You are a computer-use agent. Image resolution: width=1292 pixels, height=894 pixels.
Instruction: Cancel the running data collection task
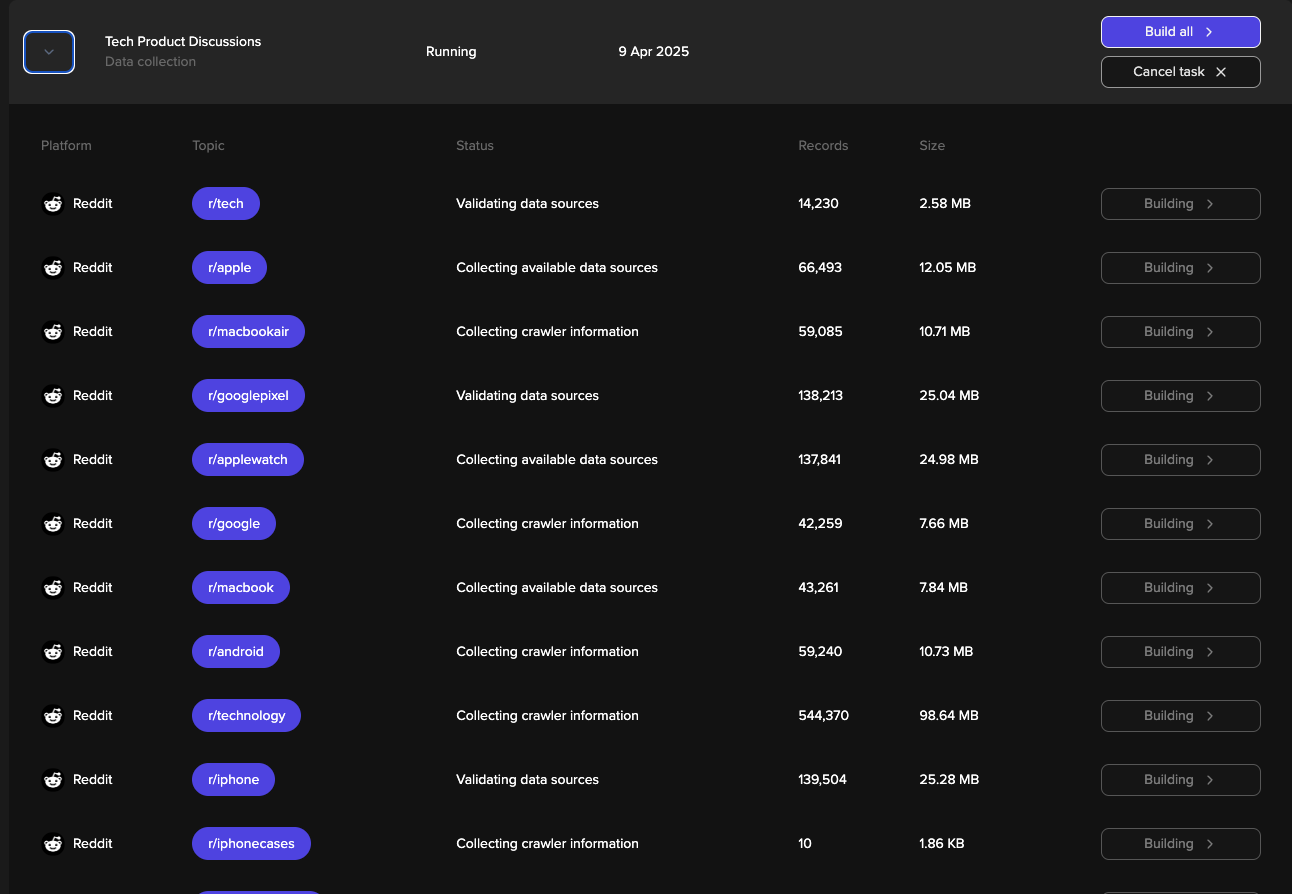[1180, 72]
